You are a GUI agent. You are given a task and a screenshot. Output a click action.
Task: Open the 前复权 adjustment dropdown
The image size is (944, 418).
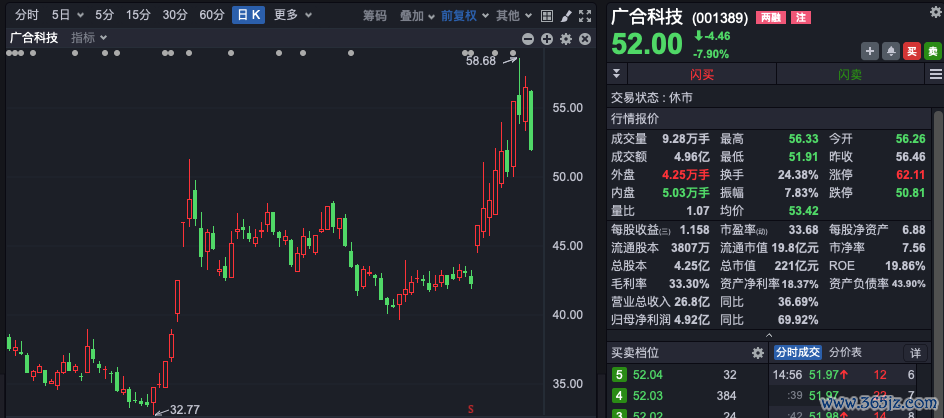click(464, 16)
